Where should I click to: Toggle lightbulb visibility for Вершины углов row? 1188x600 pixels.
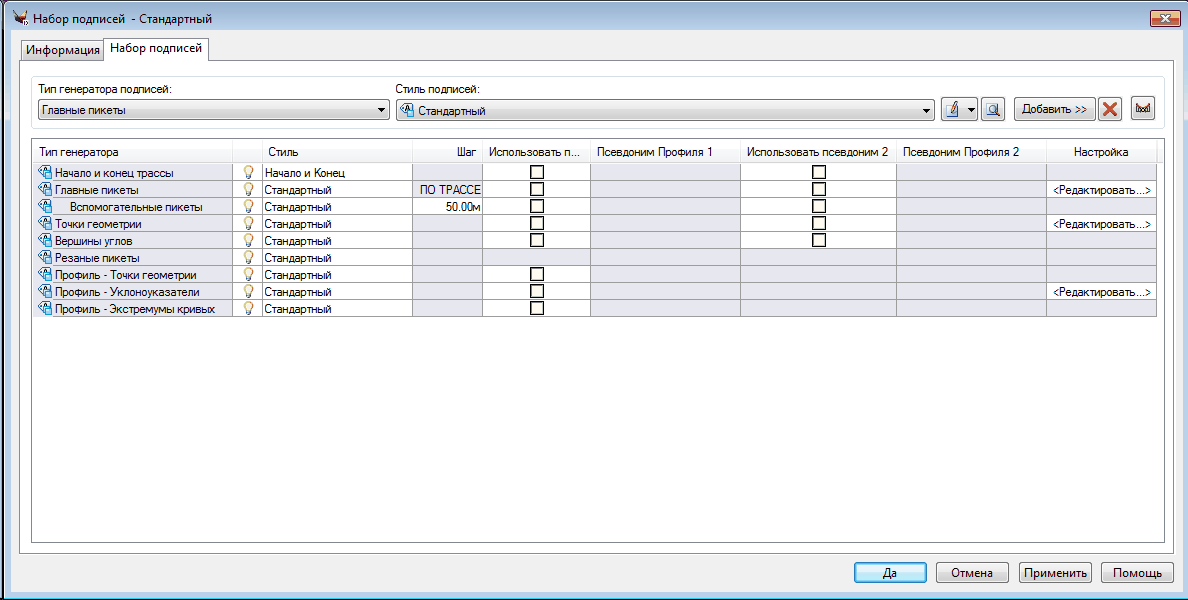tap(248, 241)
